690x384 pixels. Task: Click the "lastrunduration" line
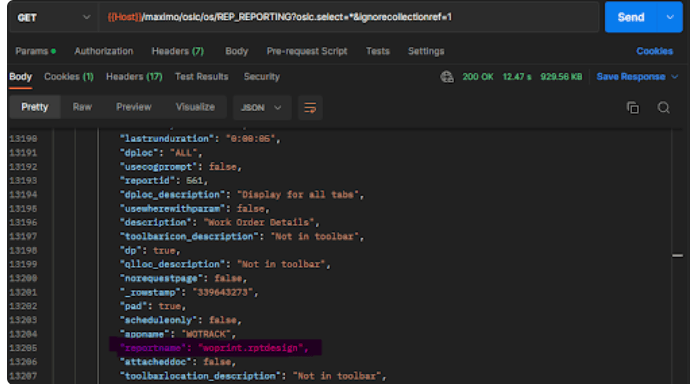coord(200,139)
